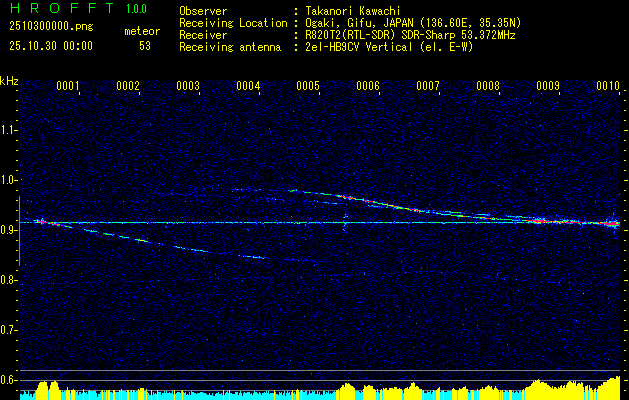Click the Receiver field label

click(x=203, y=35)
